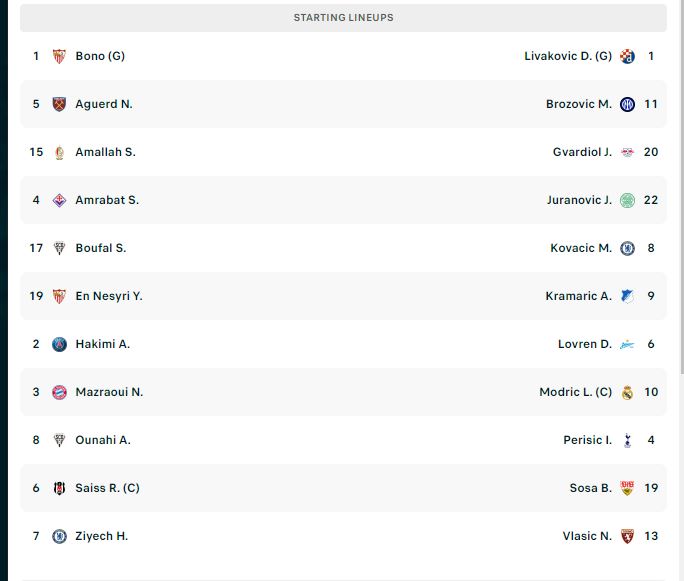
Task: Select Kovacic M. player name
Action: (x=581, y=248)
